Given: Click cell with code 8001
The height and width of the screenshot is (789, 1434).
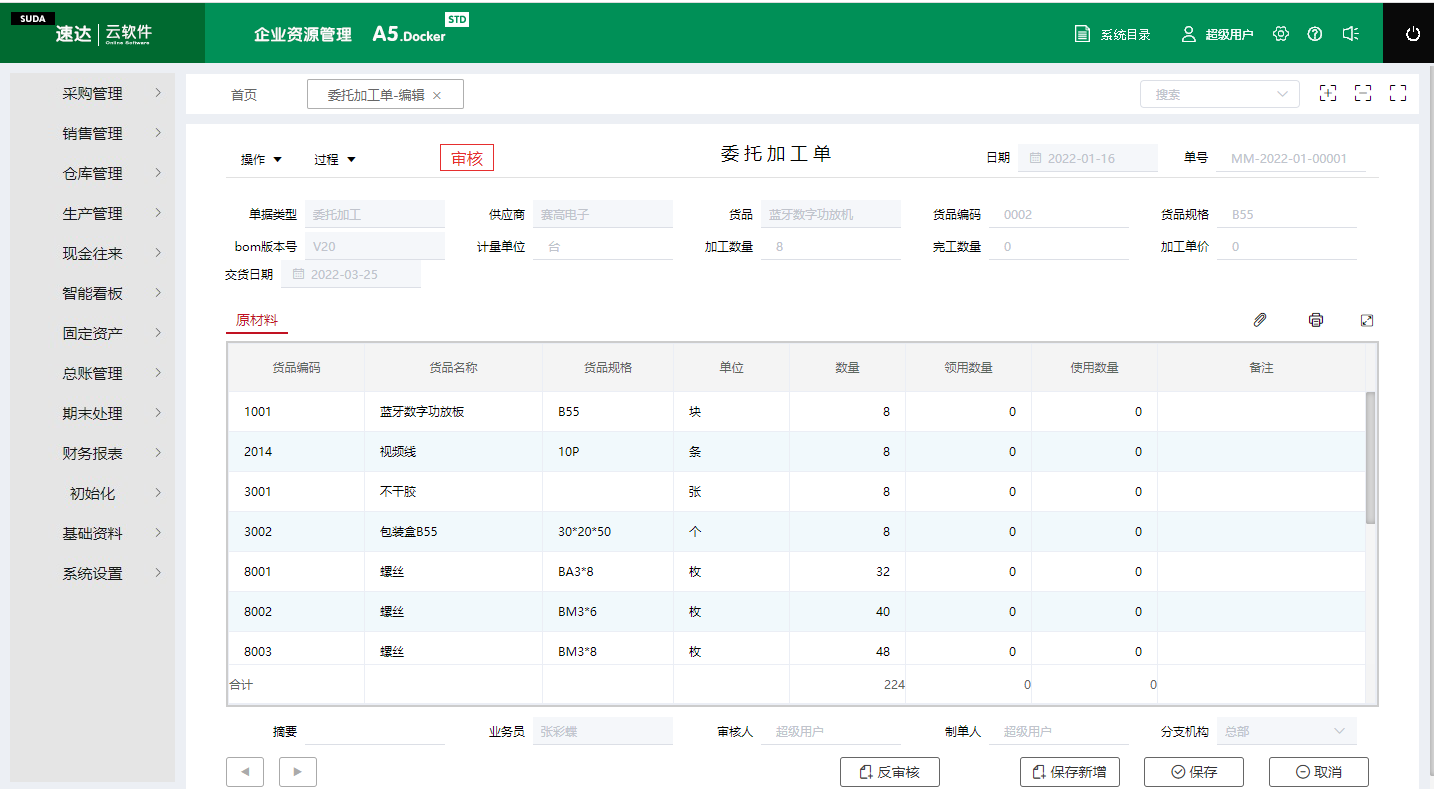Looking at the screenshot, I should click(296, 571).
